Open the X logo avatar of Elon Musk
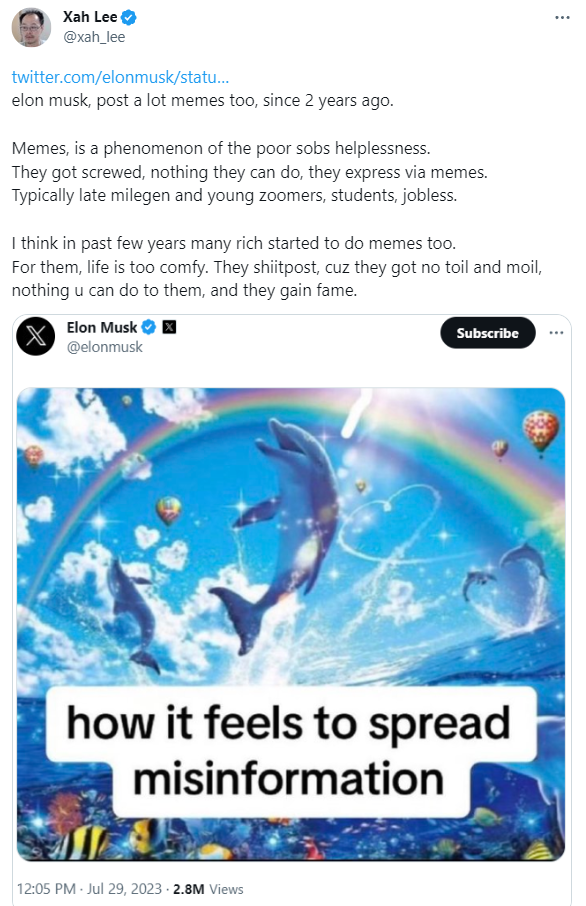The image size is (586, 906). (x=36, y=336)
